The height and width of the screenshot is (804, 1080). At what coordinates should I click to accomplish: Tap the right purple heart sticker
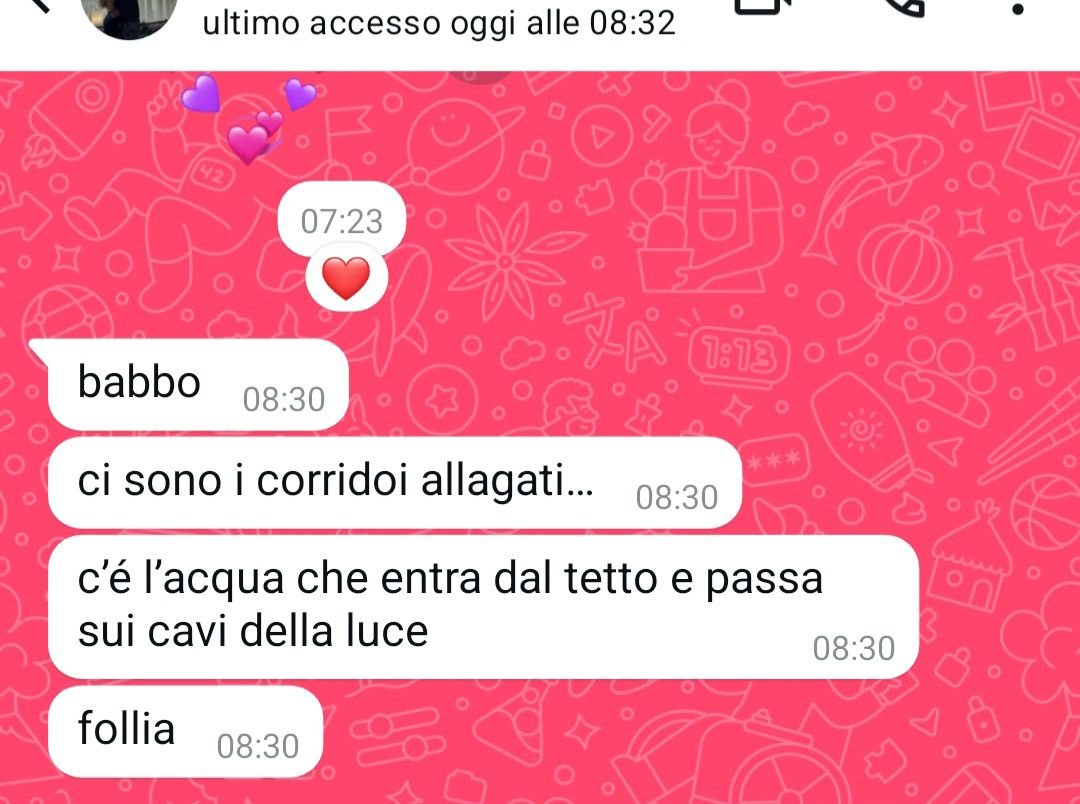coord(300,93)
